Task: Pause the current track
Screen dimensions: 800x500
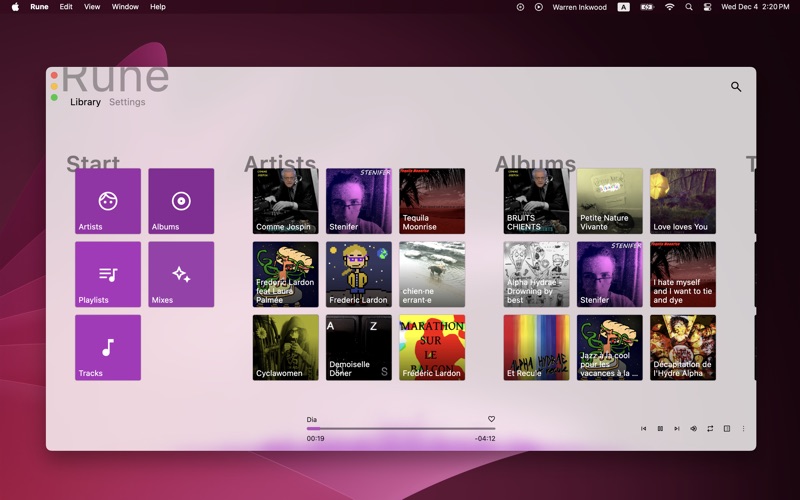Action: (660, 429)
